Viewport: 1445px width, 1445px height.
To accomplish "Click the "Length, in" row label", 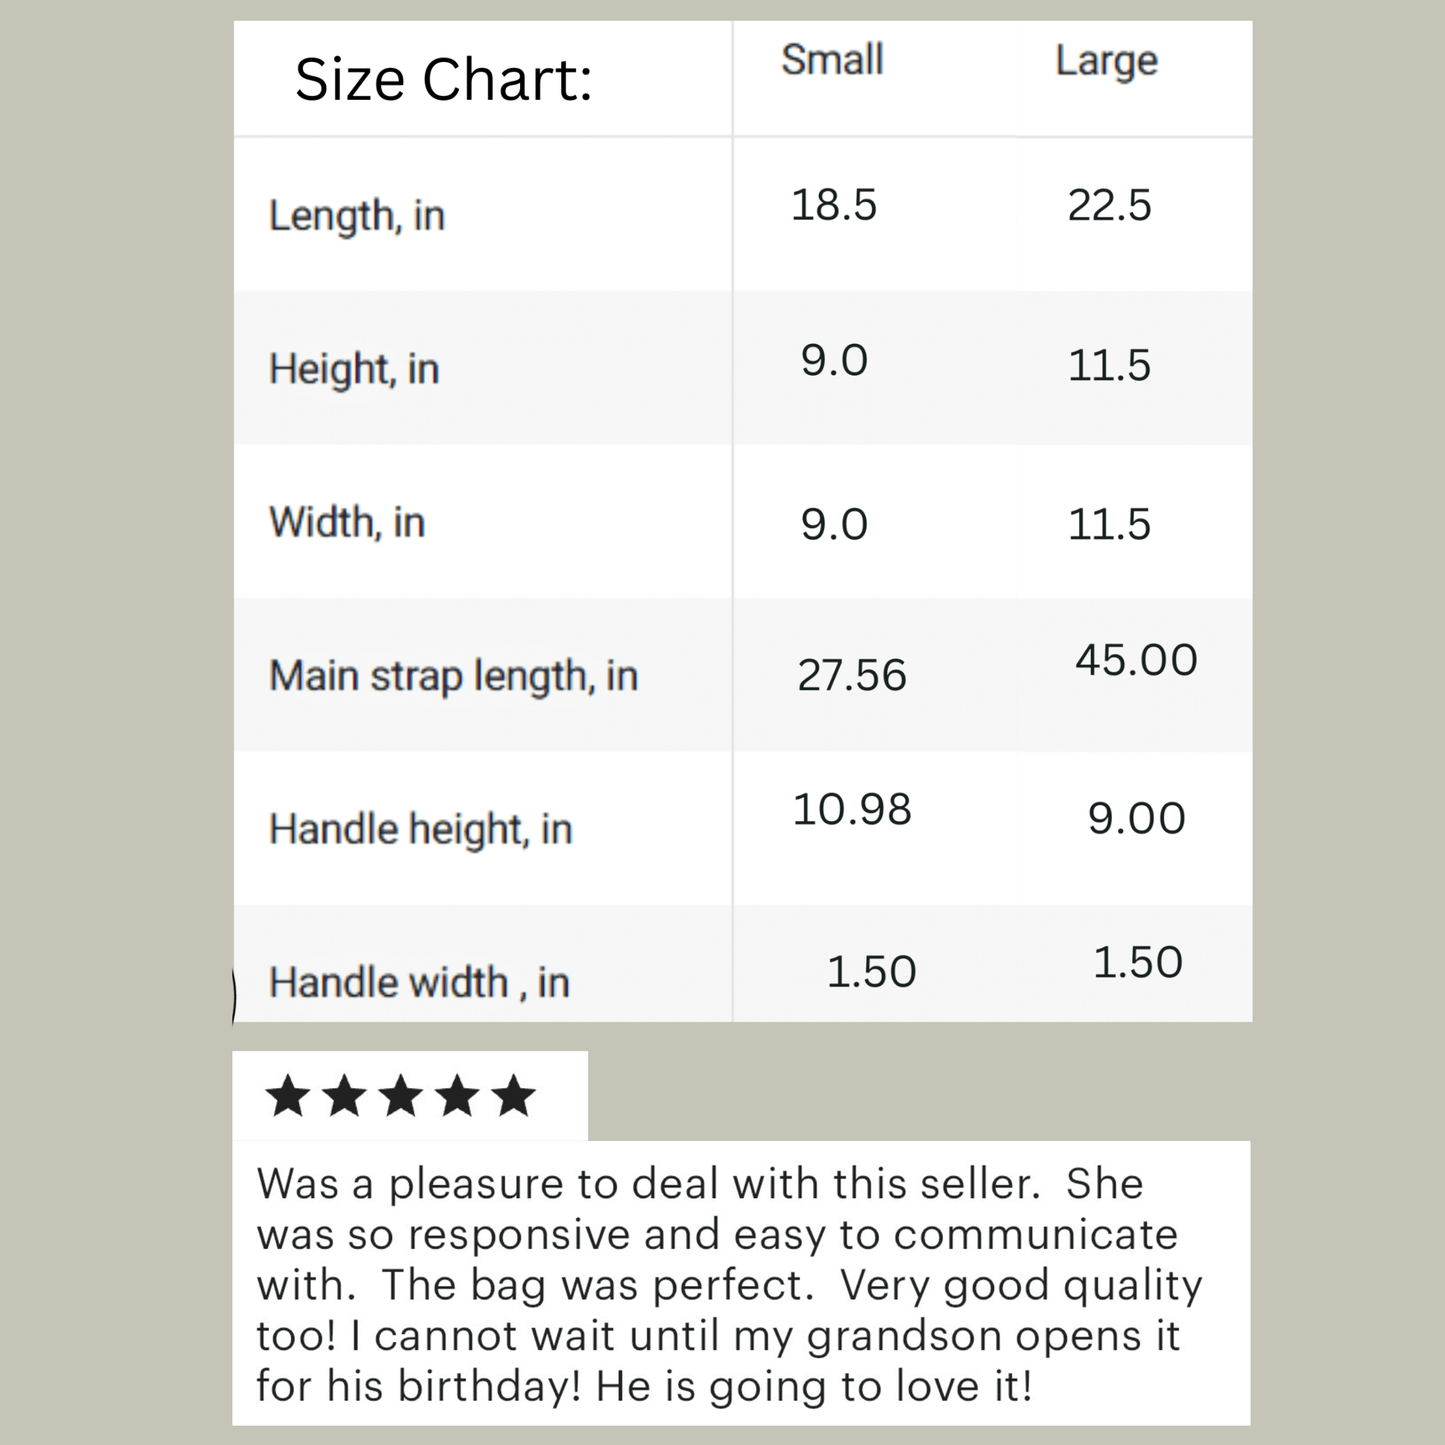I will 357,216.
